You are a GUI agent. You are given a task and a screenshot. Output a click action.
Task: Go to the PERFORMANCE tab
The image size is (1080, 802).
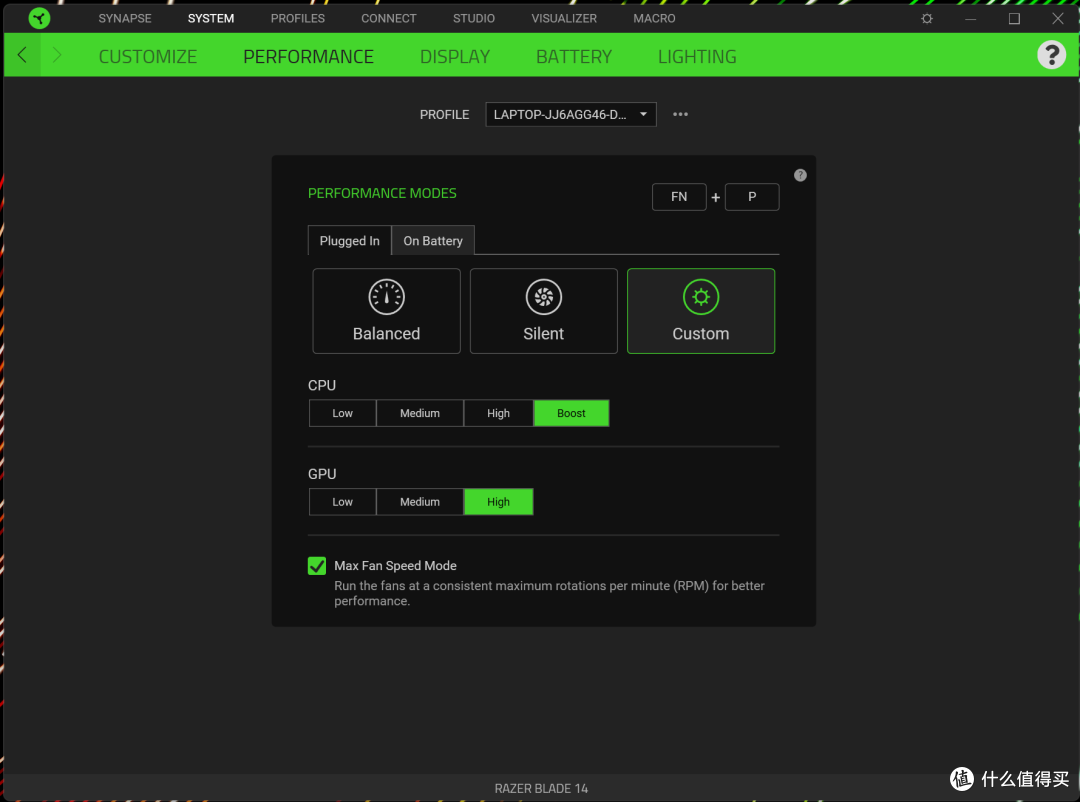(x=309, y=56)
